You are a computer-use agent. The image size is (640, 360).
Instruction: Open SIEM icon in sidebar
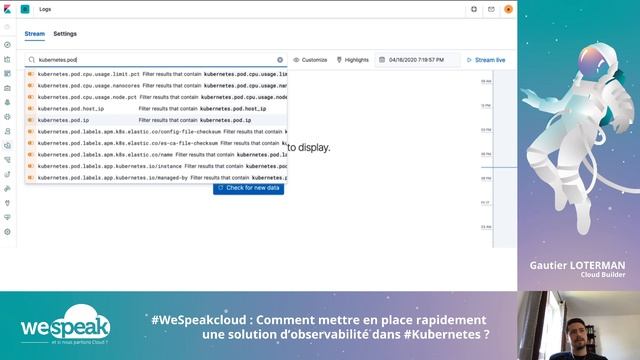click(x=7, y=189)
